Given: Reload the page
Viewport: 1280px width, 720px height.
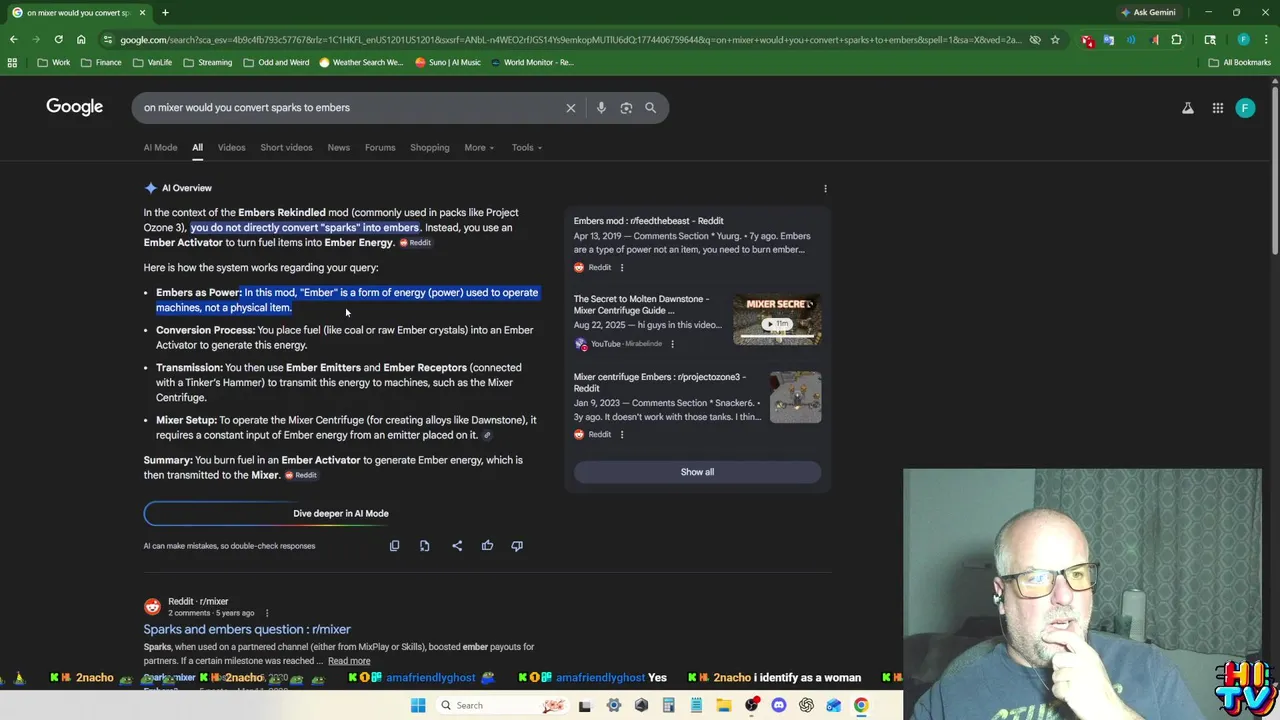Looking at the screenshot, I should point(58,40).
